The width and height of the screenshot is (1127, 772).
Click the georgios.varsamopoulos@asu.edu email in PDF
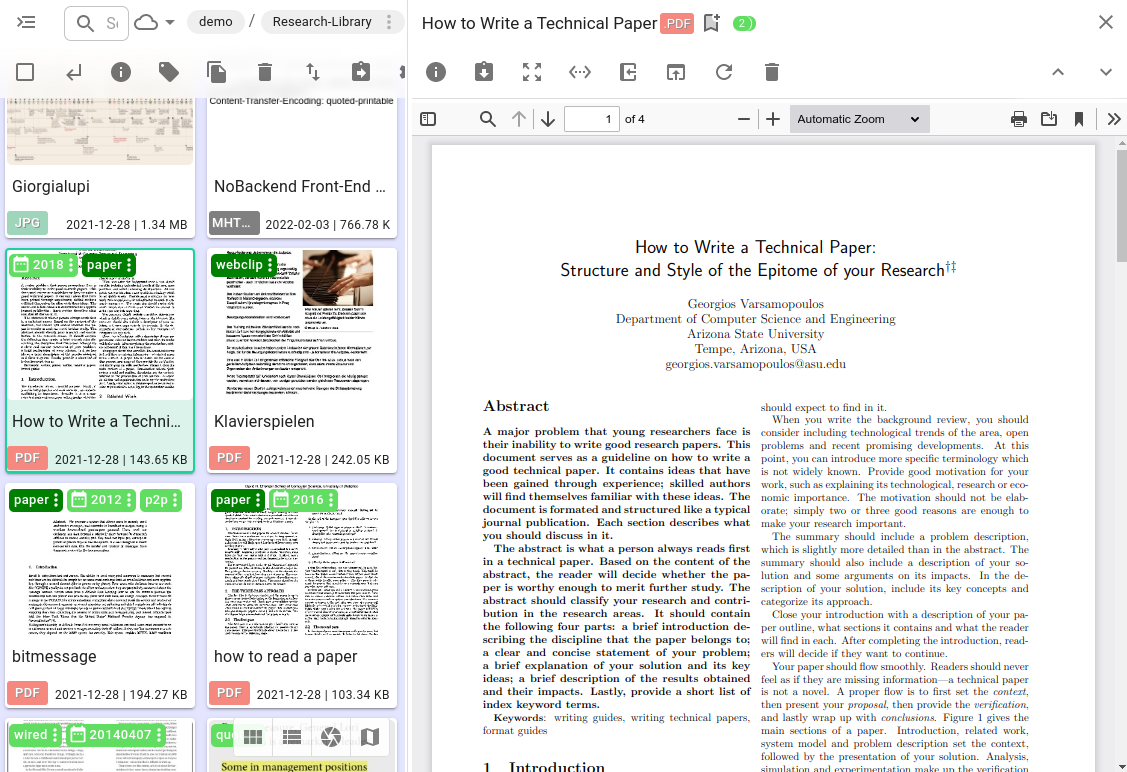tap(755, 364)
